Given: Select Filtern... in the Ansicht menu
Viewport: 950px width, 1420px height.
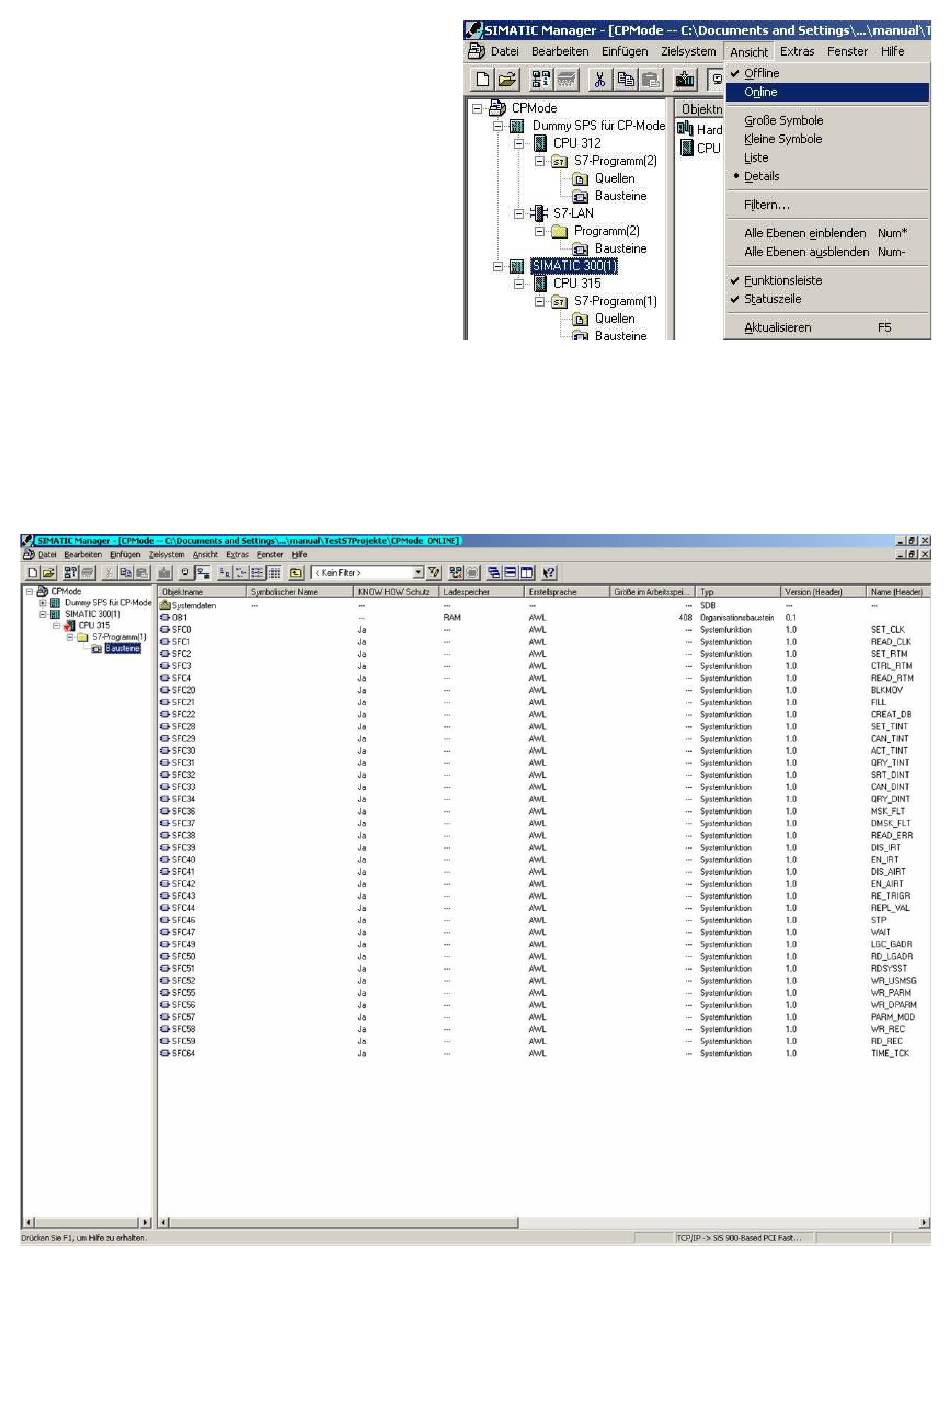Looking at the screenshot, I should 827,205.
